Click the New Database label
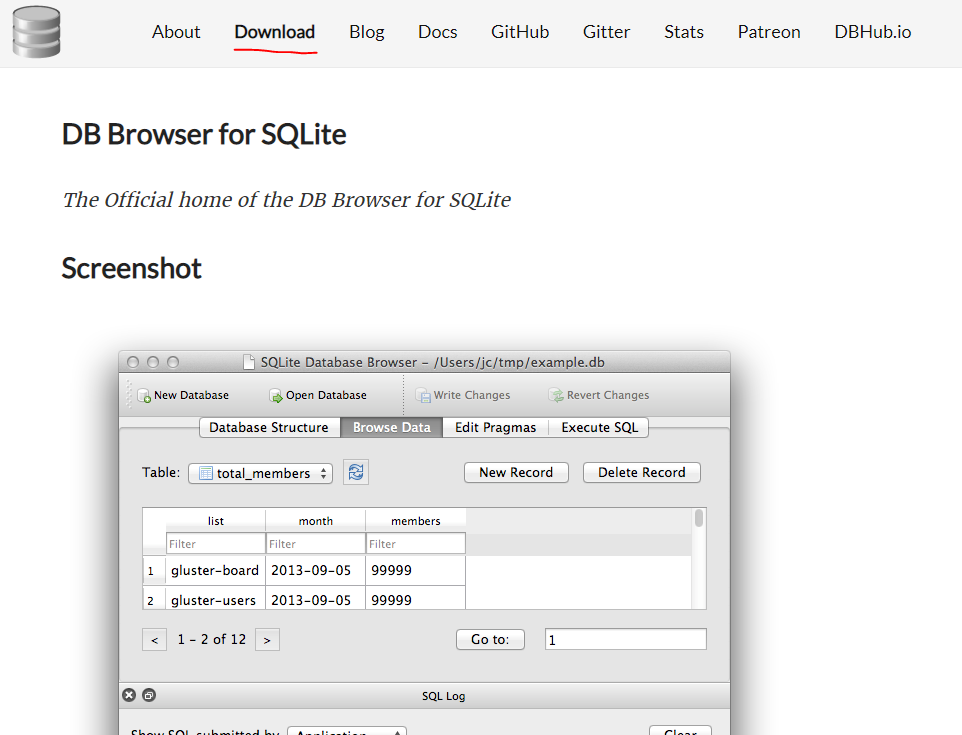 click(191, 395)
